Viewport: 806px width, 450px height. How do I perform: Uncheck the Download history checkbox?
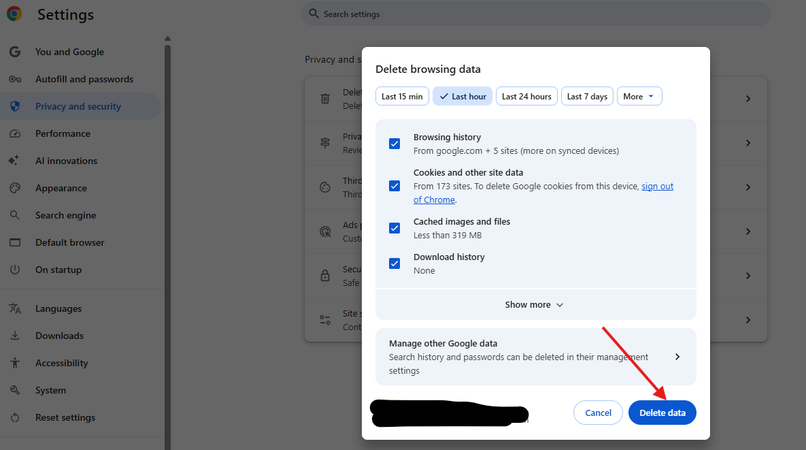point(394,263)
